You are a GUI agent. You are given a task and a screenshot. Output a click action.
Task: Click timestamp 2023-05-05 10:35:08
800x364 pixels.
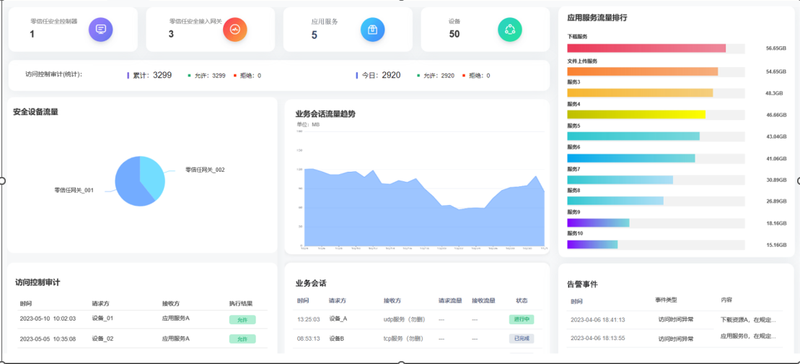coord(48,338)
